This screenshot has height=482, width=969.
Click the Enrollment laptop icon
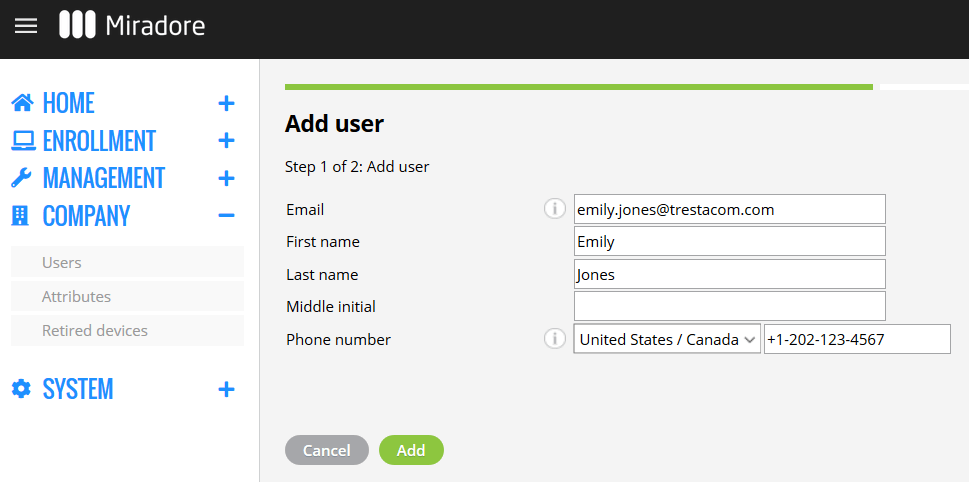(23, 141)
